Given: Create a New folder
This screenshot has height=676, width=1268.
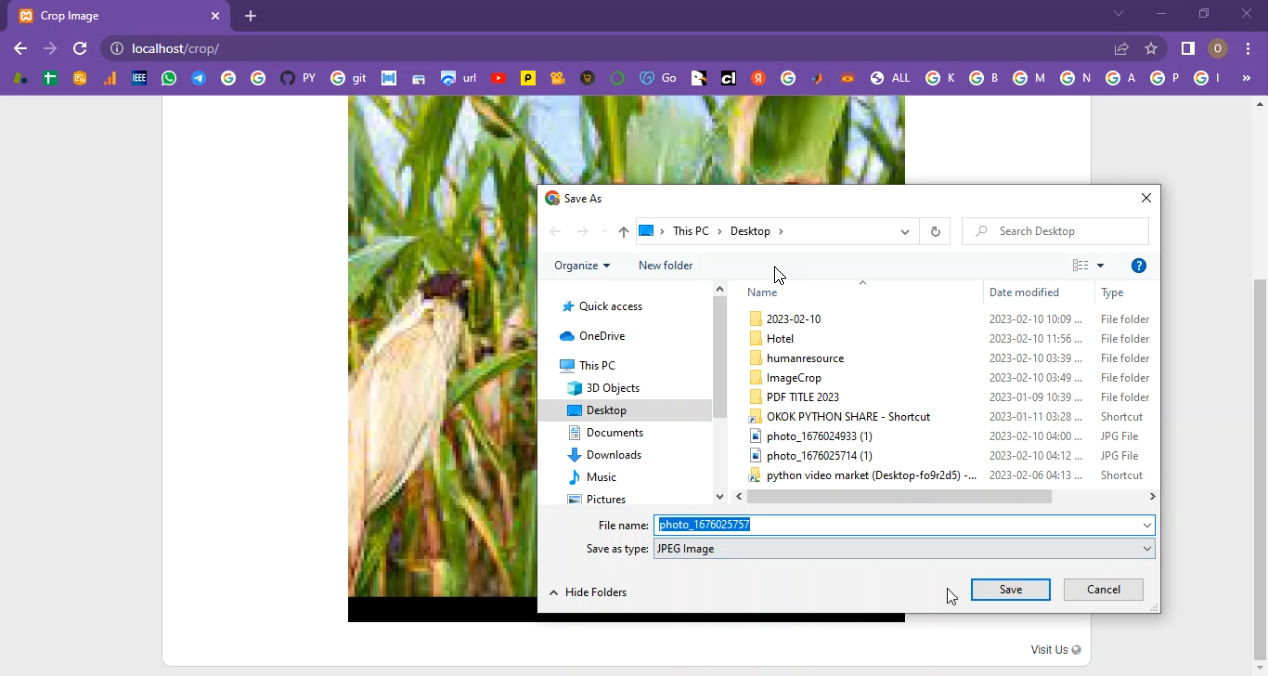Looking at the screenshot, I should pyautogui.click(x=665, y=265).
